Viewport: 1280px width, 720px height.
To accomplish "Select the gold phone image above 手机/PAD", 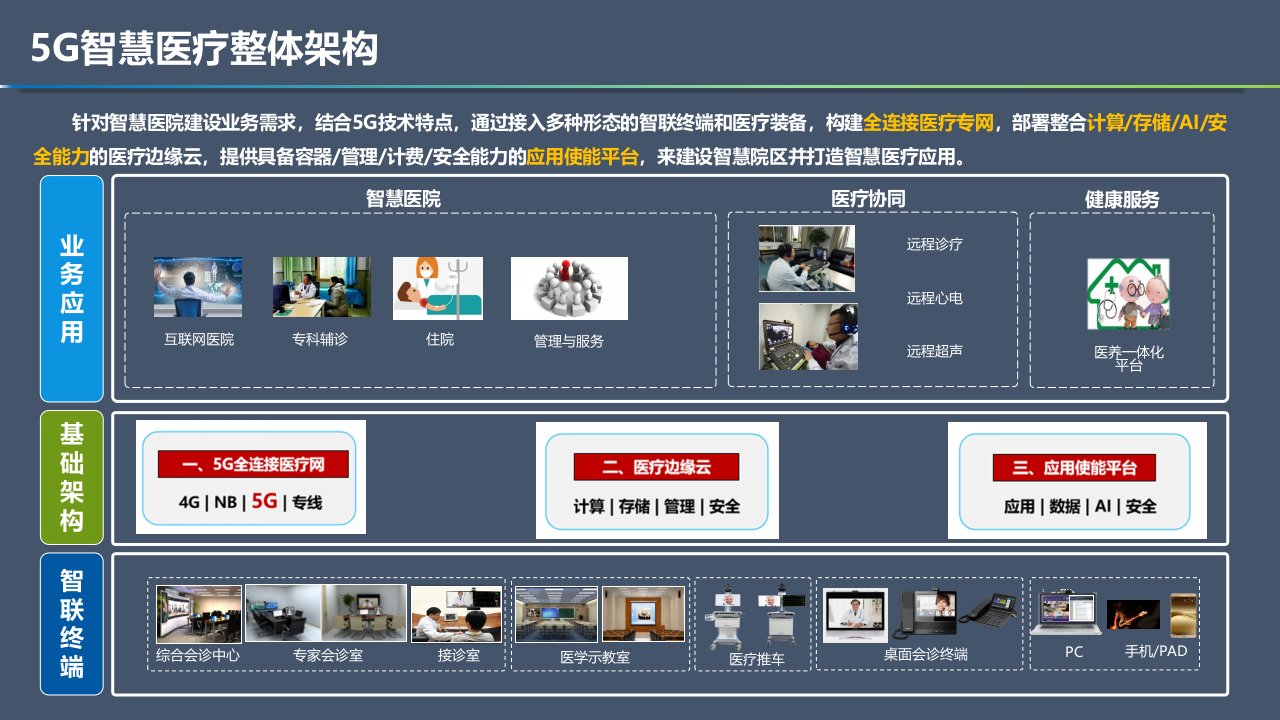I will [1183, 614].
